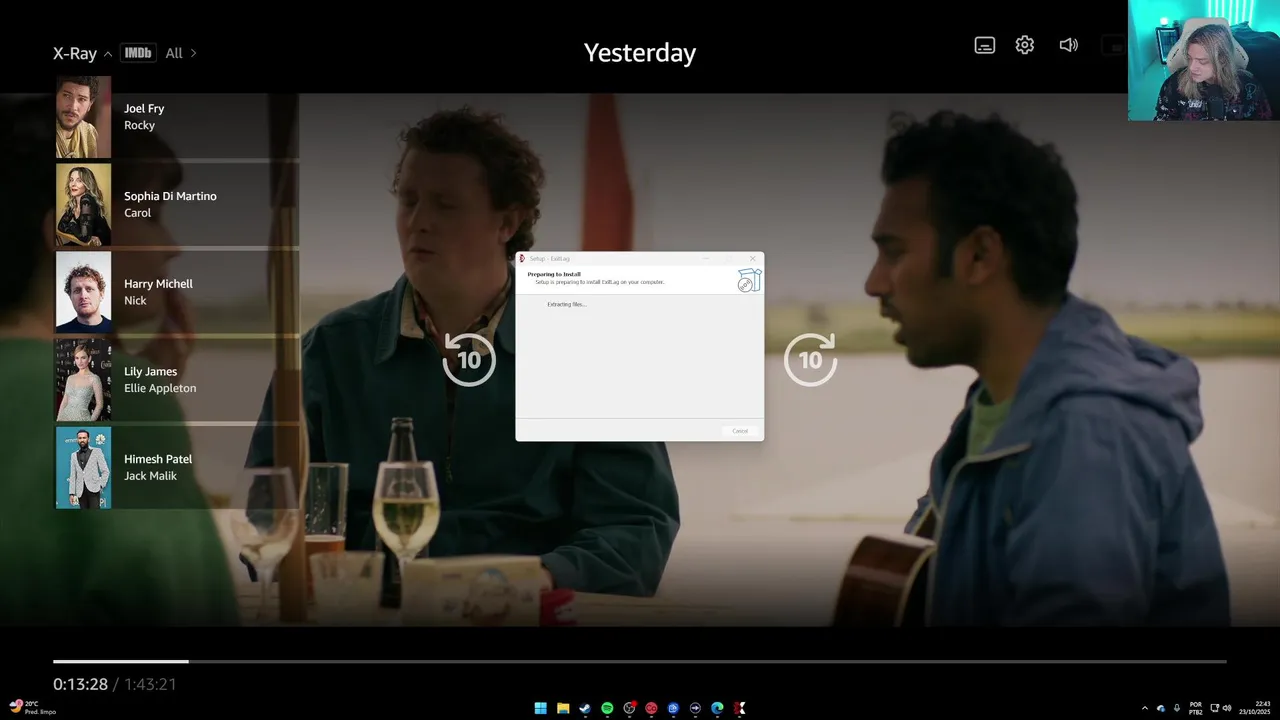Open Himesh Patel's cast photo

(83, 467)
